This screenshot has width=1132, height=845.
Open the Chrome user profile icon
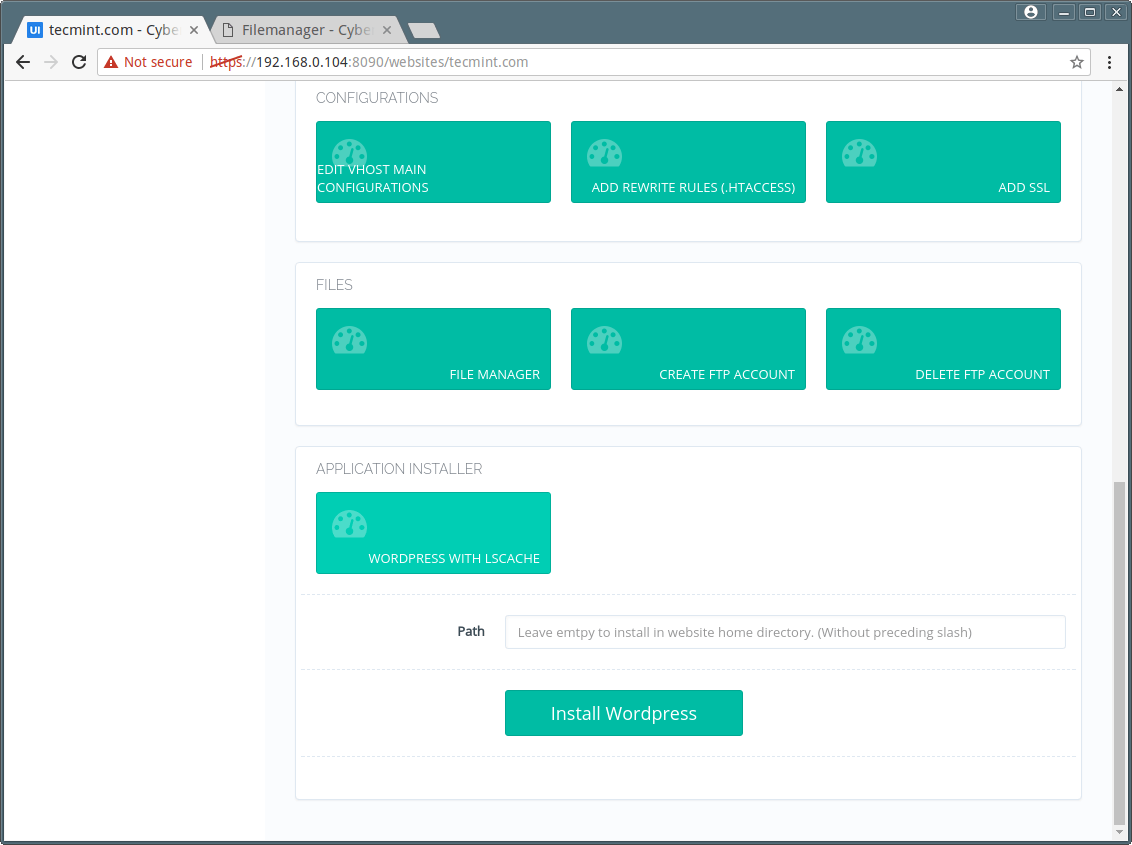pos(1030,12)
